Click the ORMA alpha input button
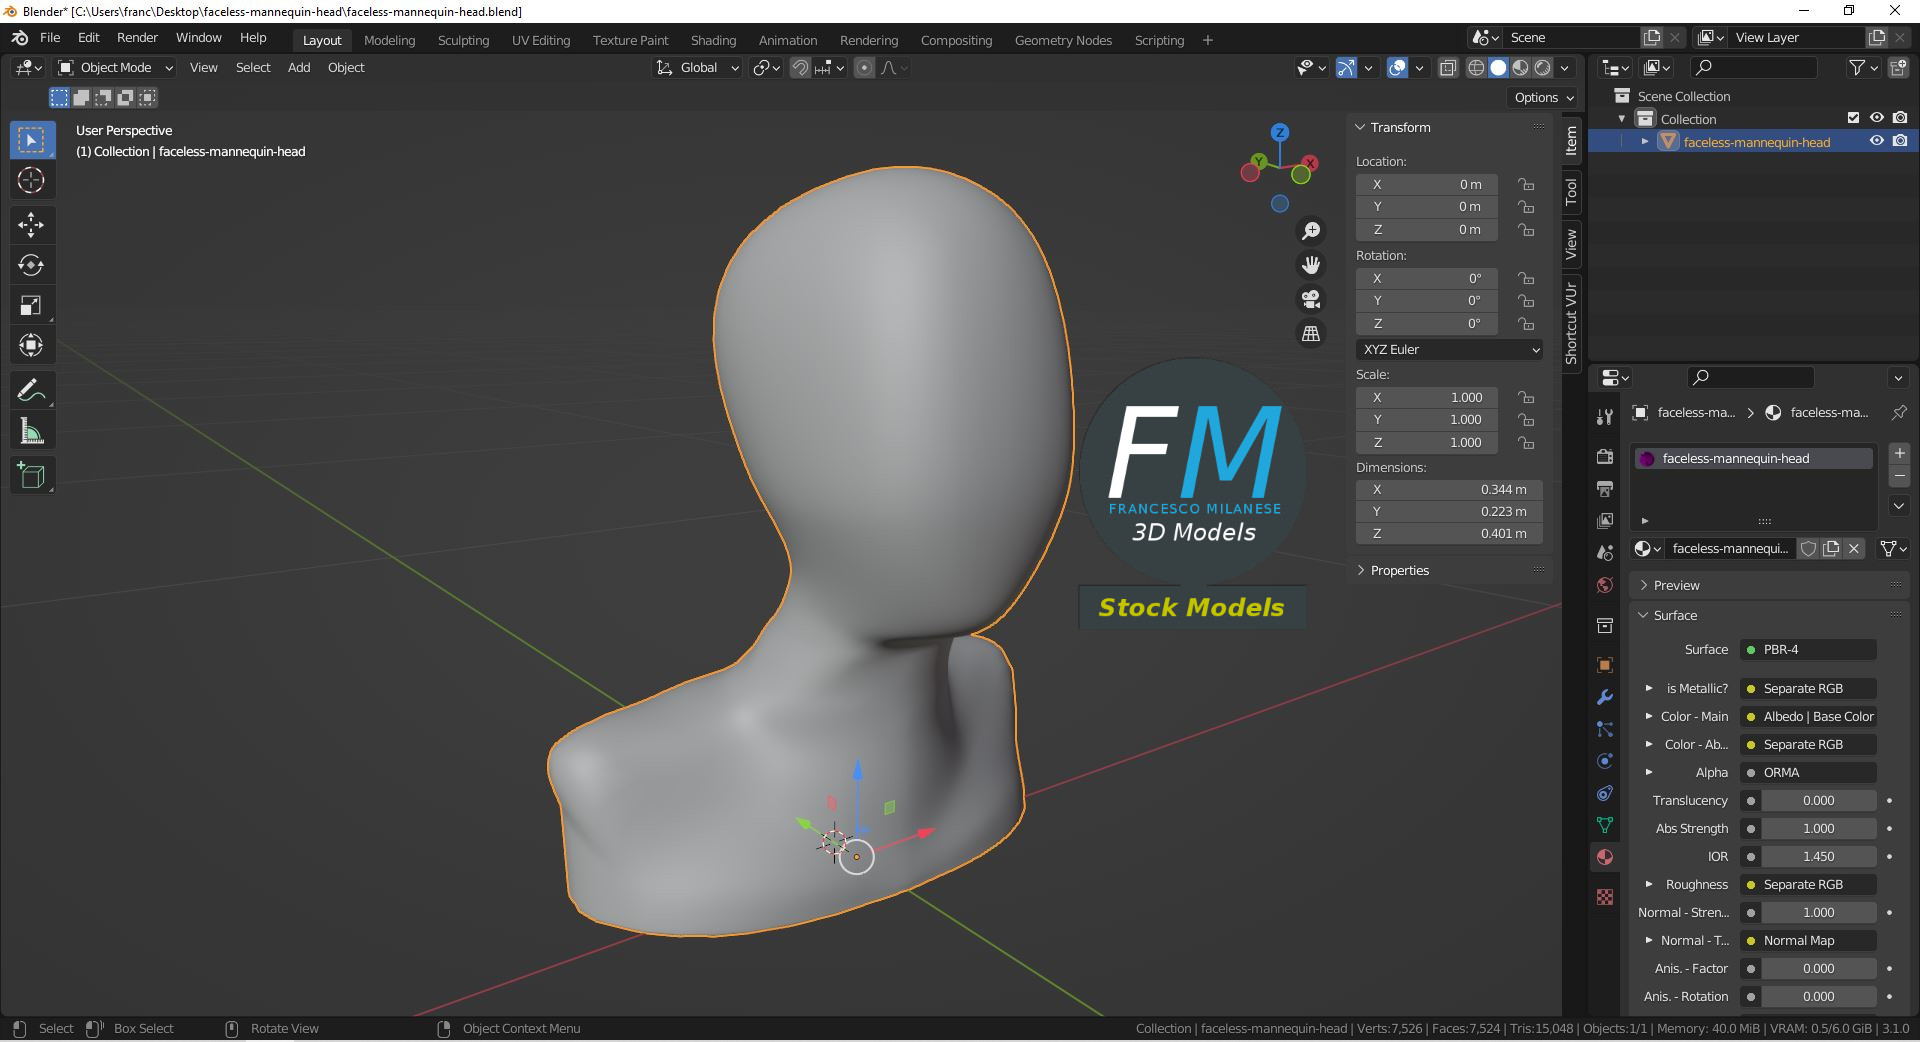This screenshot has width=1920, height=1042. coord(1808,773)
